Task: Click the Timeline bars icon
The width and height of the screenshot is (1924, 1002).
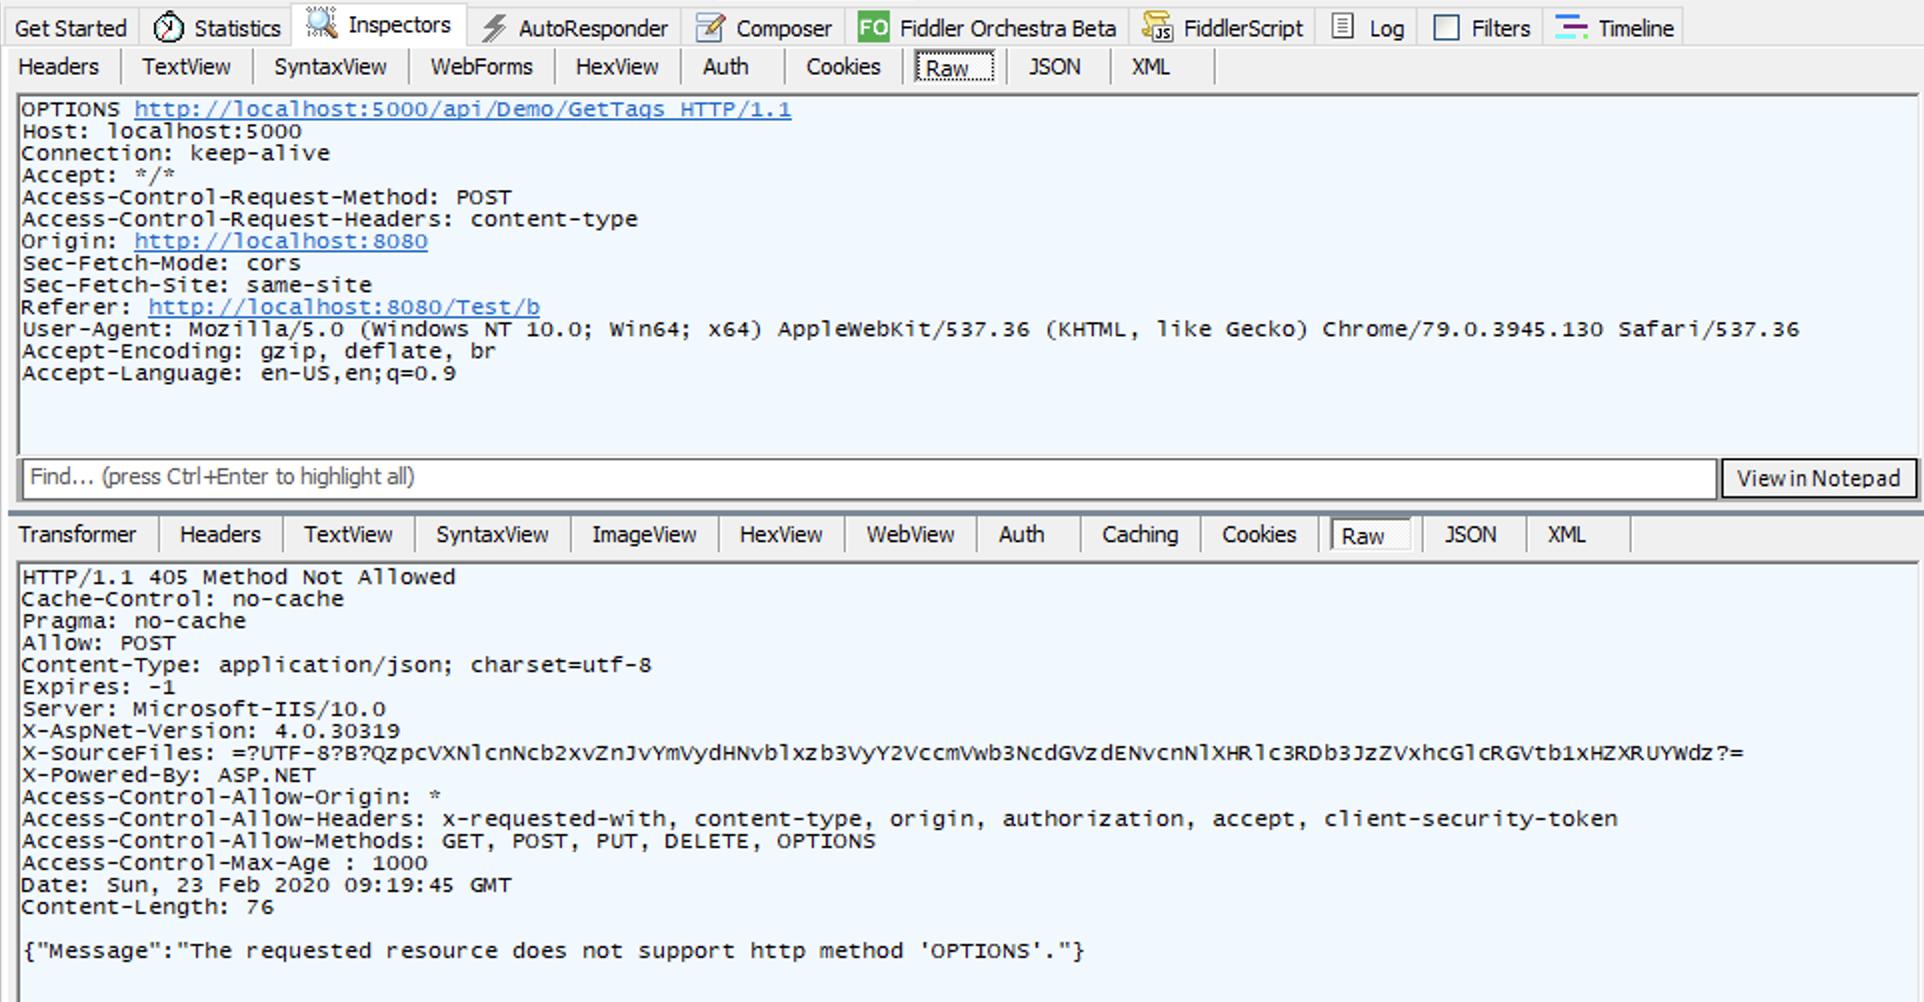Action: pos(1571,27)
